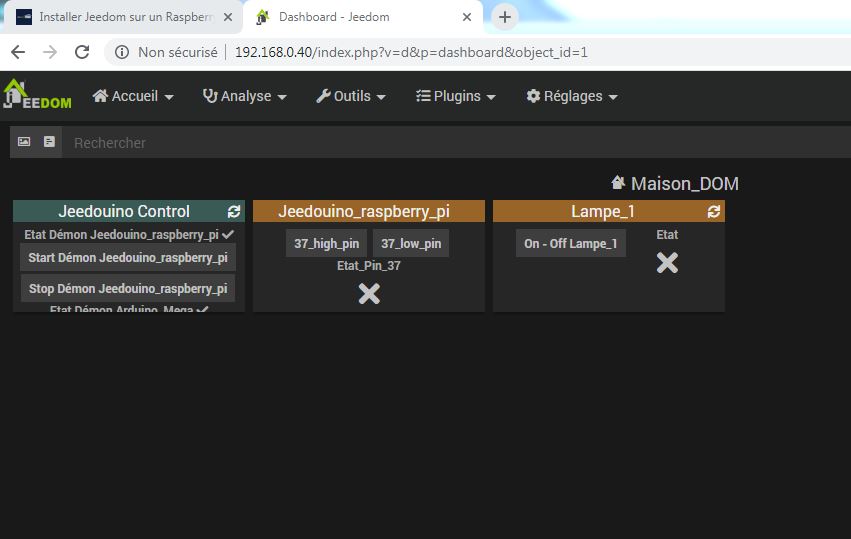The width and height of the screenshot is (851, 539).
Task: Open a new browser tab
Action: (x=505, y=17)
